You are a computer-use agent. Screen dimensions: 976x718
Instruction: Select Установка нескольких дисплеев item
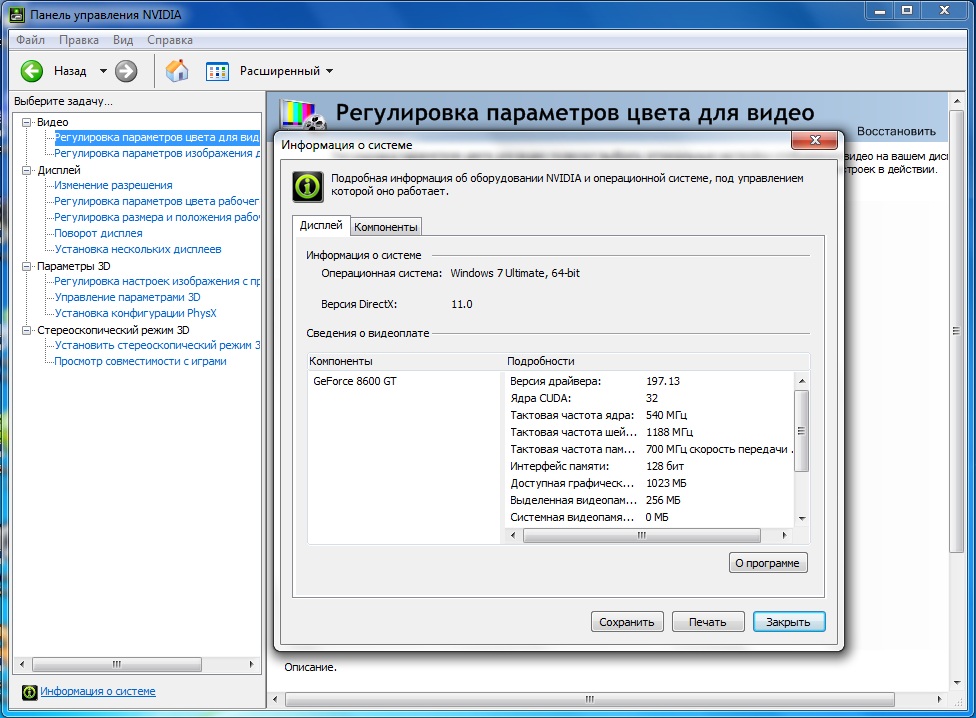pos(138,249)
